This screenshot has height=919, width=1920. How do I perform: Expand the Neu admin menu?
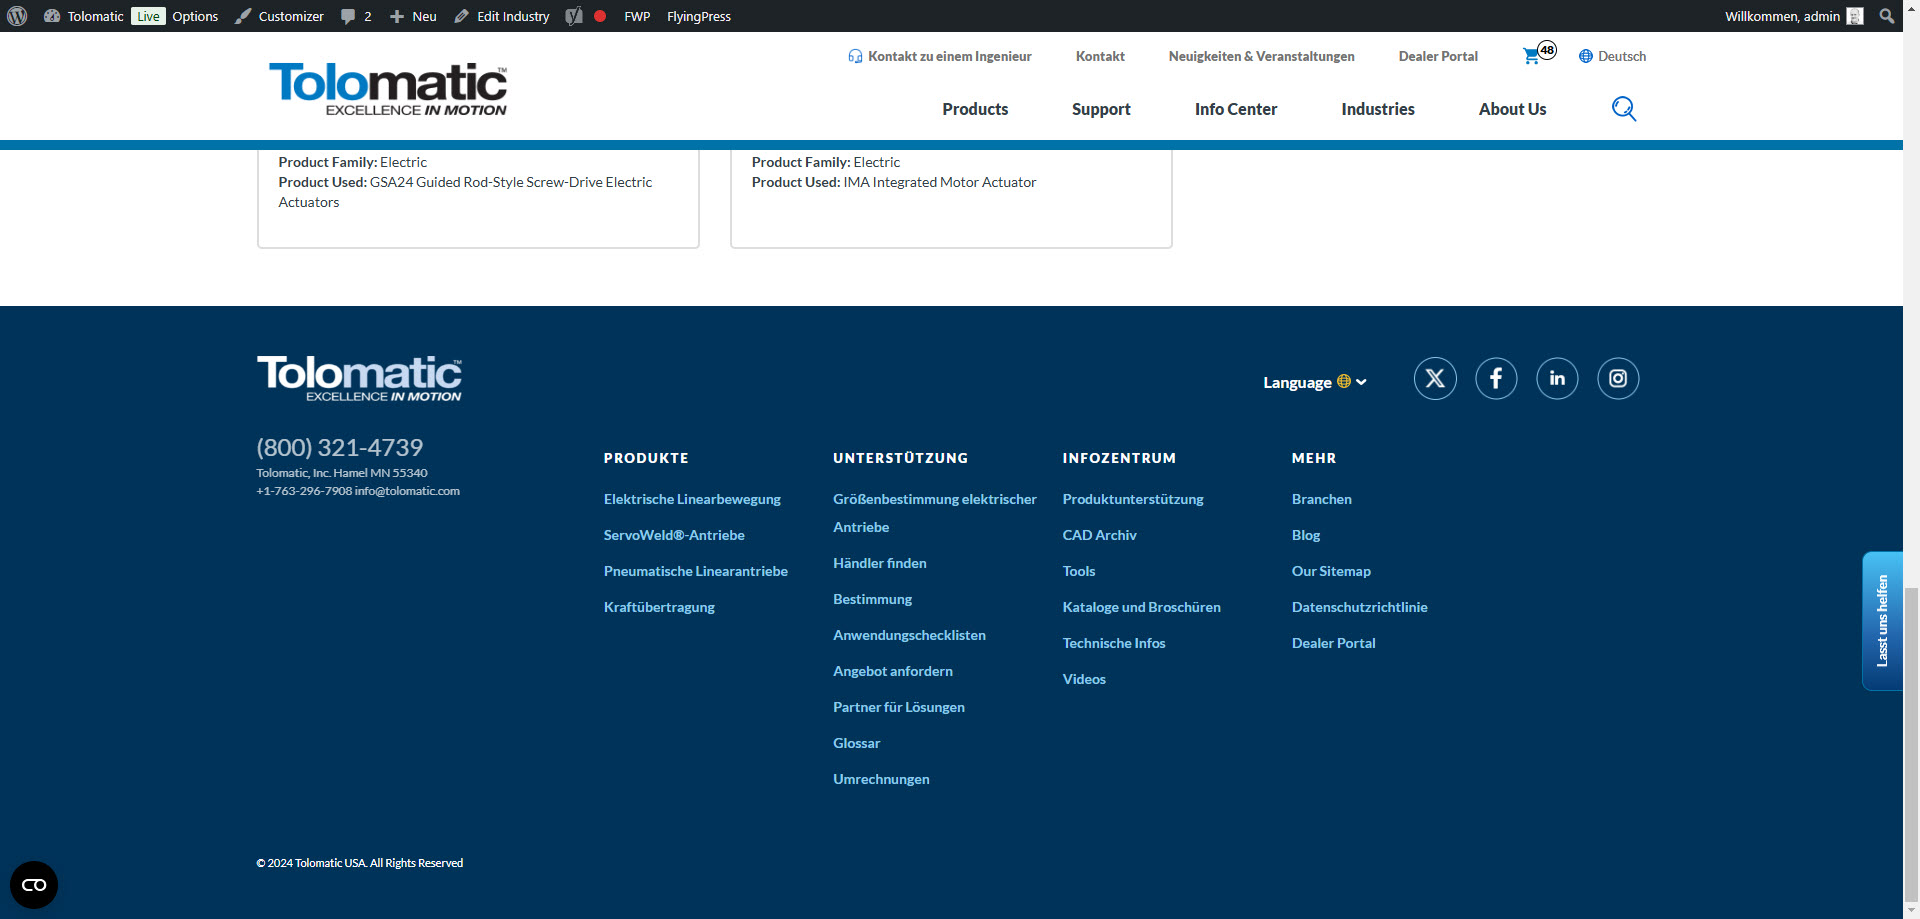pyautogui.click(x=413, y=16)
